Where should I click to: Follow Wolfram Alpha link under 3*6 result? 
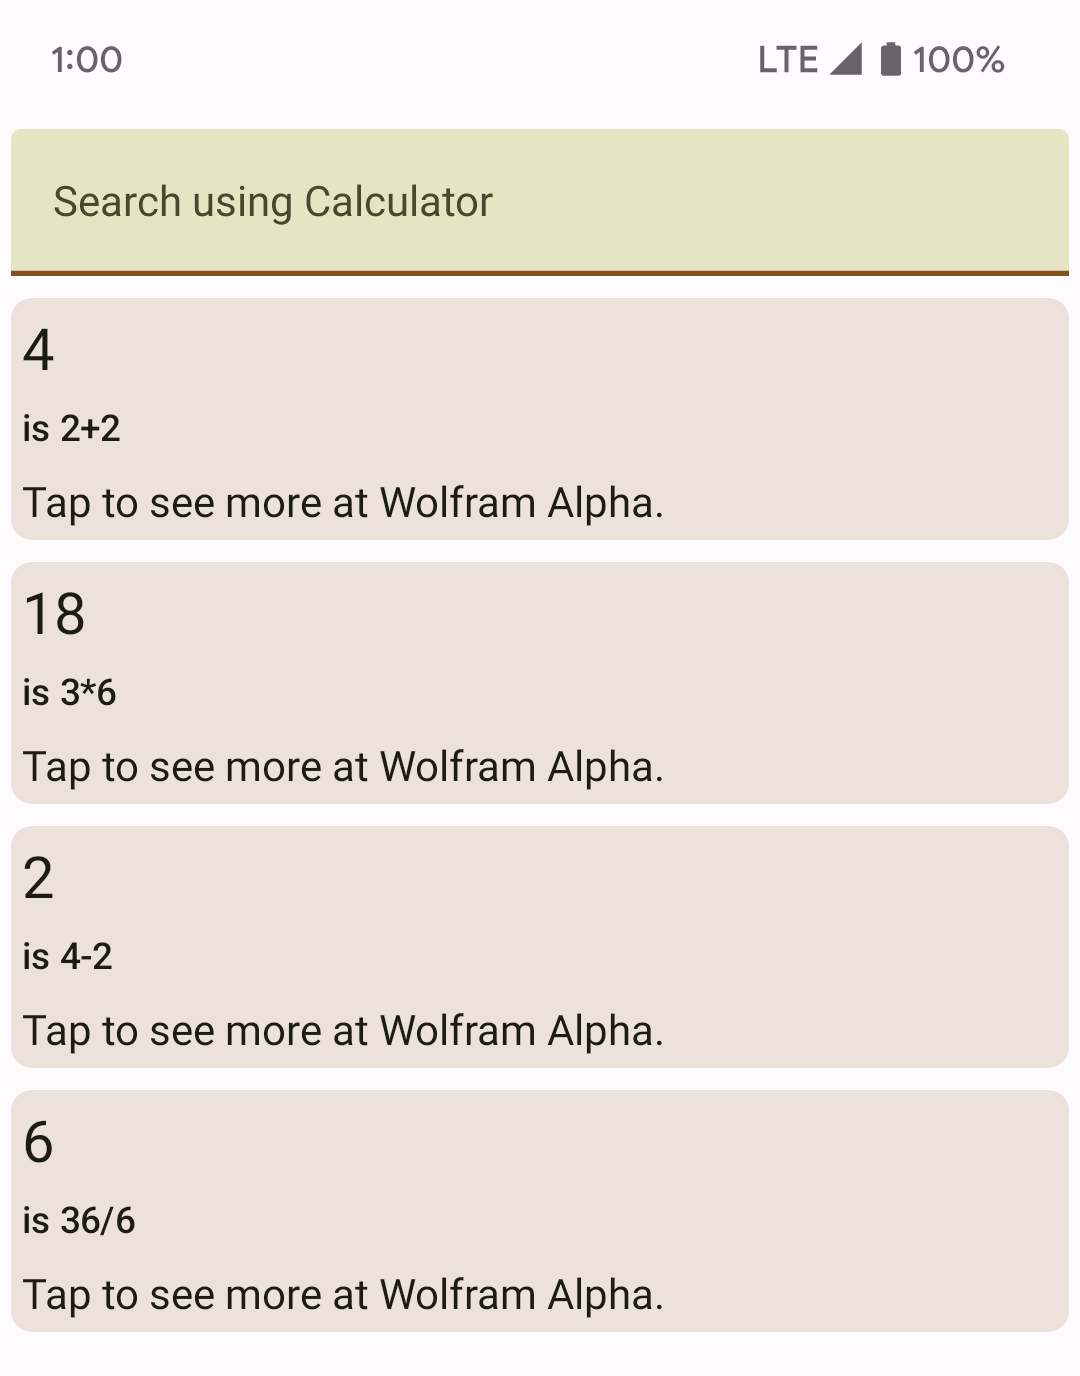[343, 767]
